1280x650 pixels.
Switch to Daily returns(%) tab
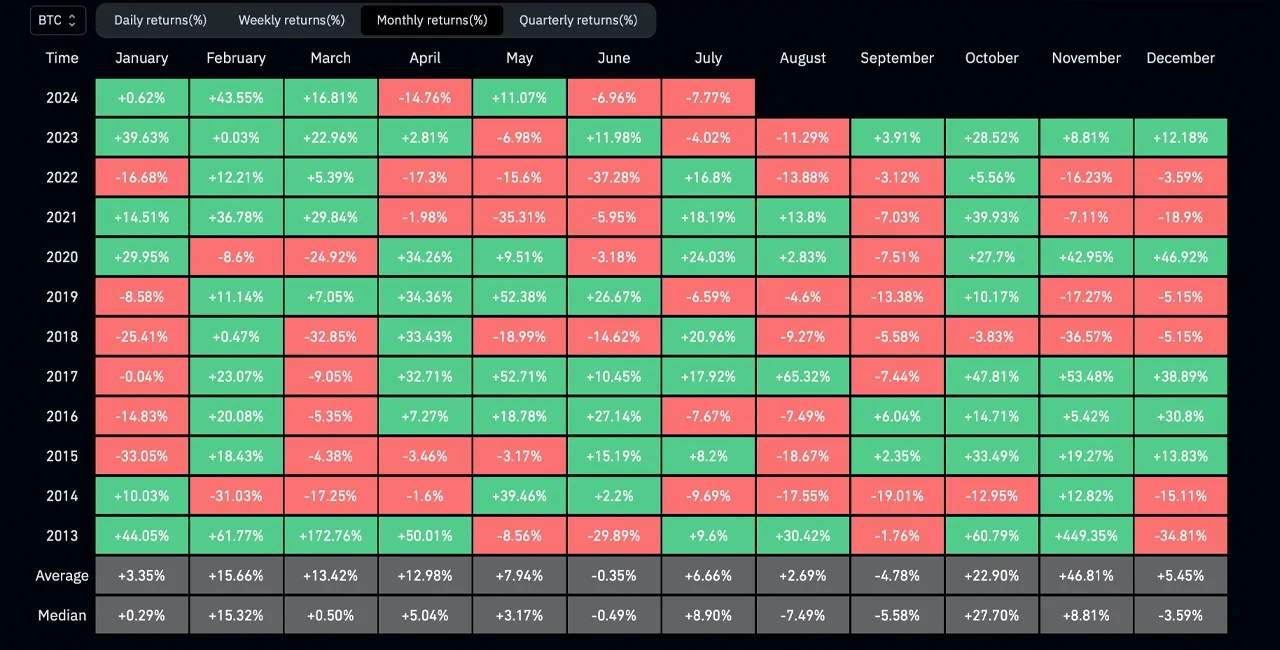(x=160, y=20)
